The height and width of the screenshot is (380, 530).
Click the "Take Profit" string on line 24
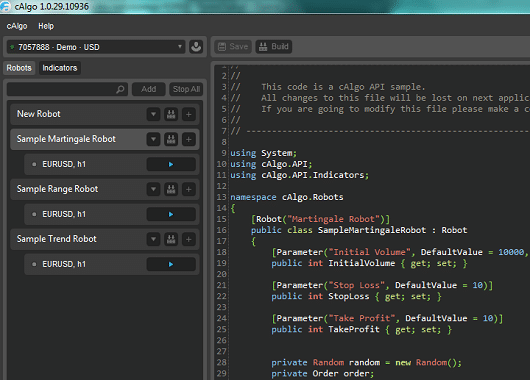pos(362,318)
